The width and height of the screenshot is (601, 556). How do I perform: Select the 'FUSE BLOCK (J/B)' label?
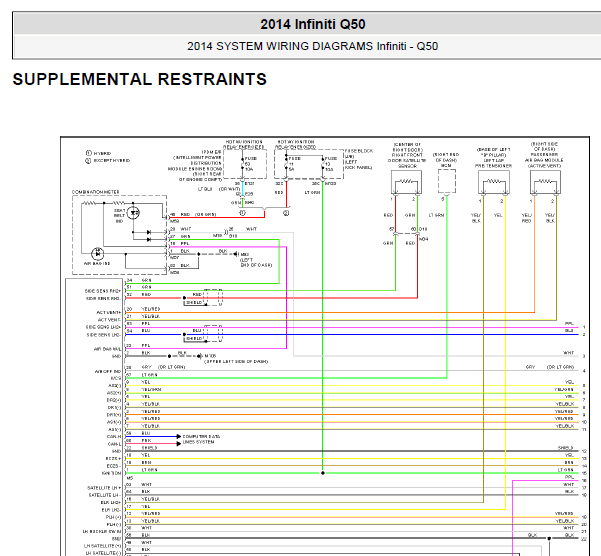[x=359, y=154]
